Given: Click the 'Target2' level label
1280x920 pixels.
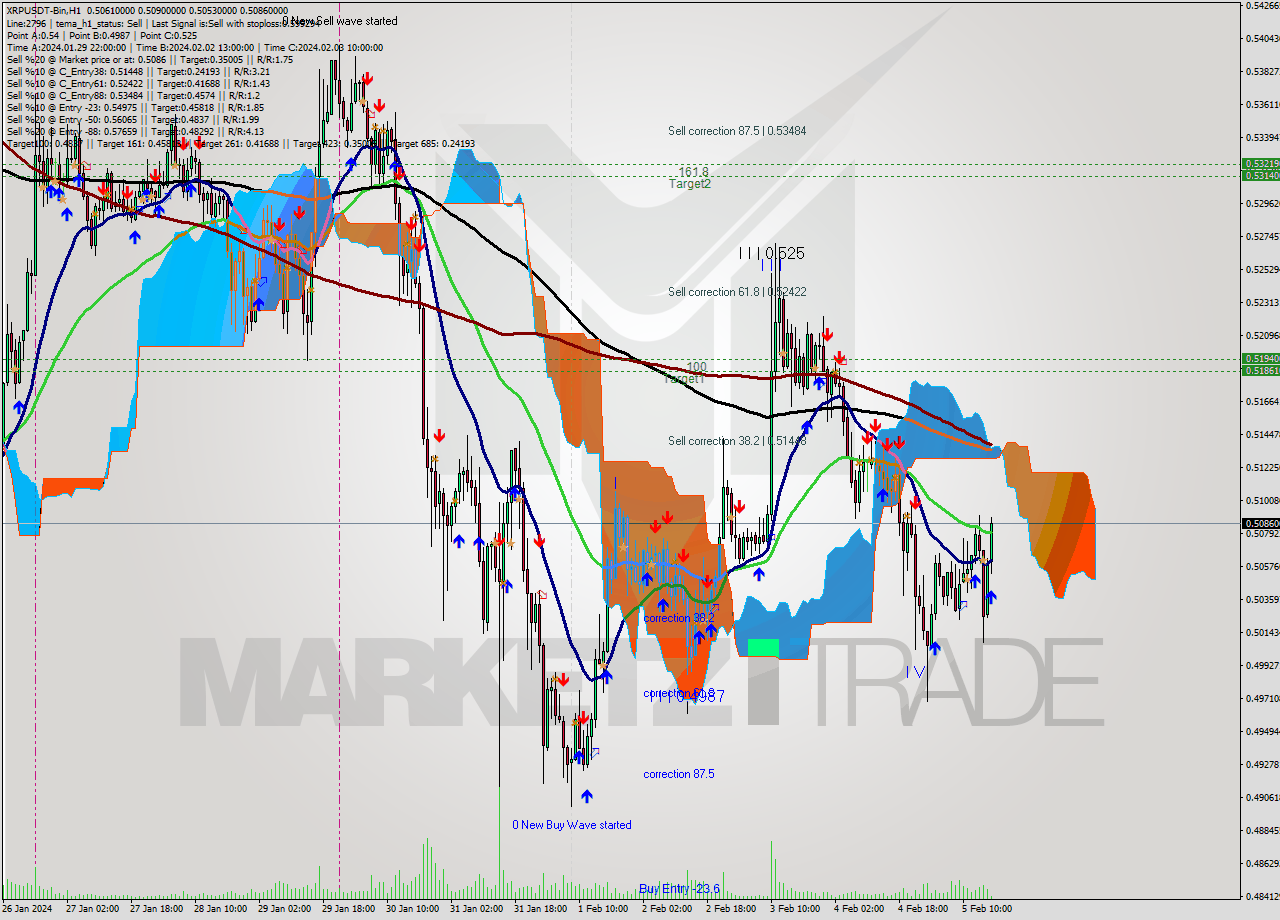Looking at the screenshot, I should tap(690, 184).
